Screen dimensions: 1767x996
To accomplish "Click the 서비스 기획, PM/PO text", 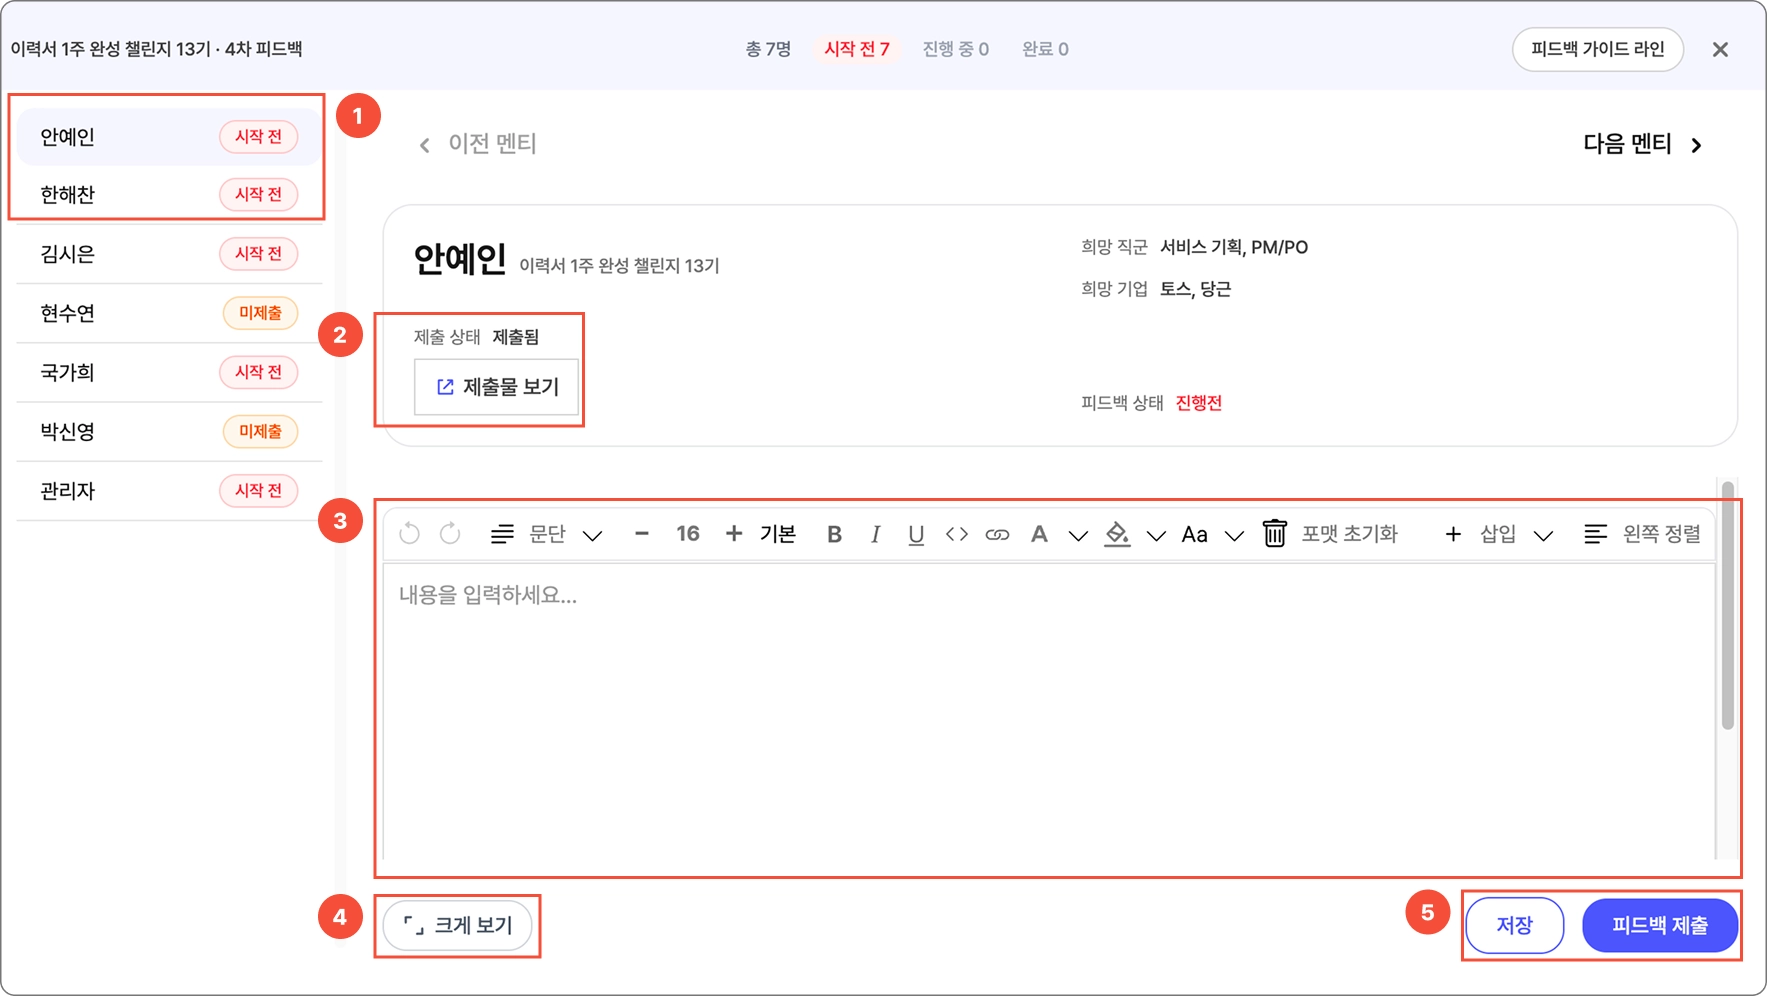I will 1234,247.
